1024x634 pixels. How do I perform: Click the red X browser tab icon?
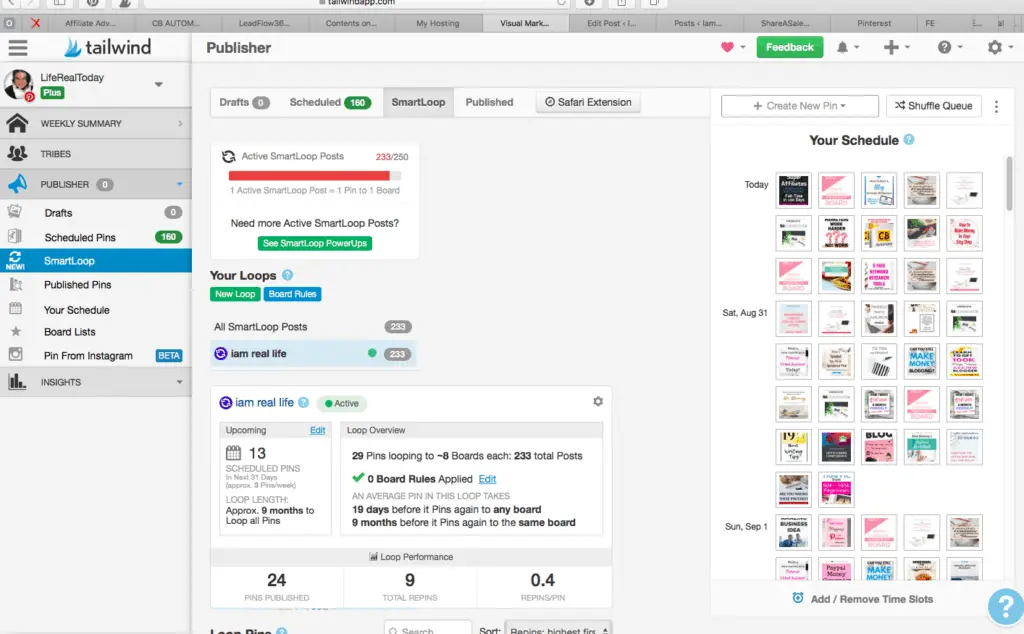(35, 23)
